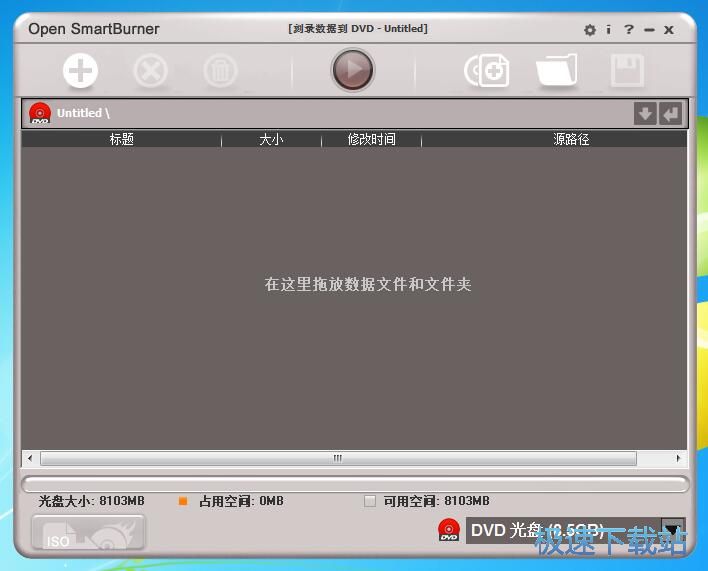Click the horizontal scrollbar thumb

[x=338, y=458]
